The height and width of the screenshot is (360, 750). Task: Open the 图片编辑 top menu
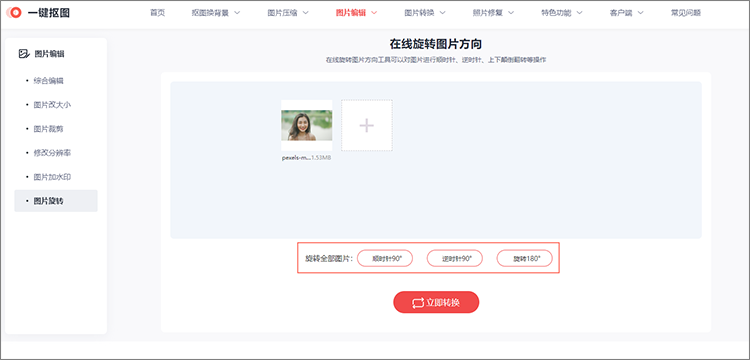point(351,13)
